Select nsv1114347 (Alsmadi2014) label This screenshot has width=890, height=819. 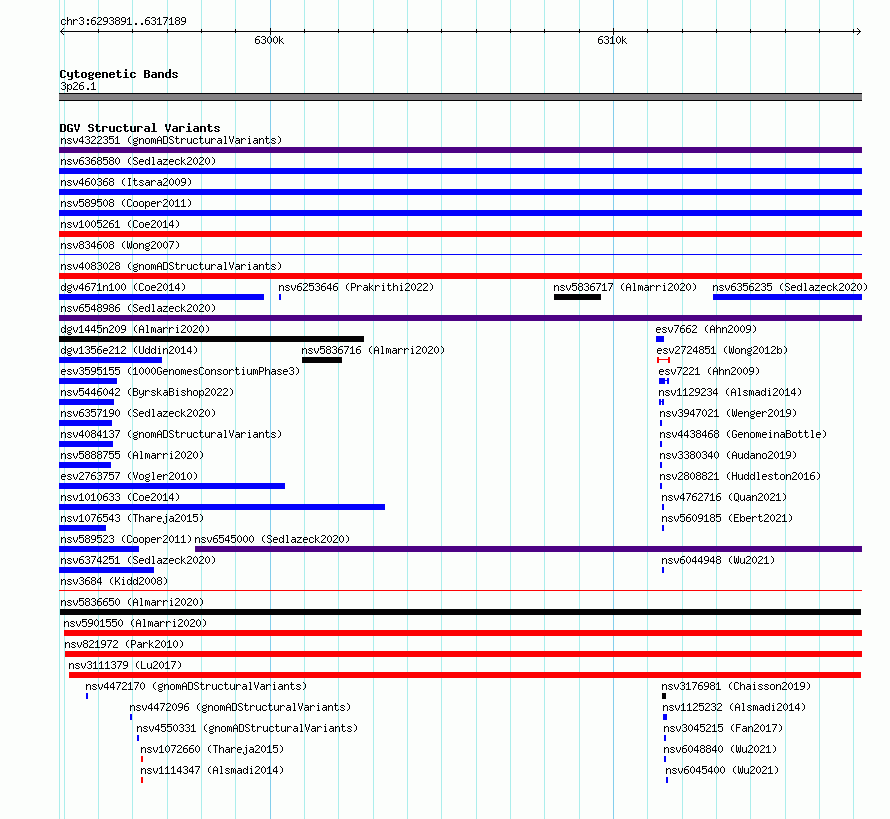click(212, 770)
